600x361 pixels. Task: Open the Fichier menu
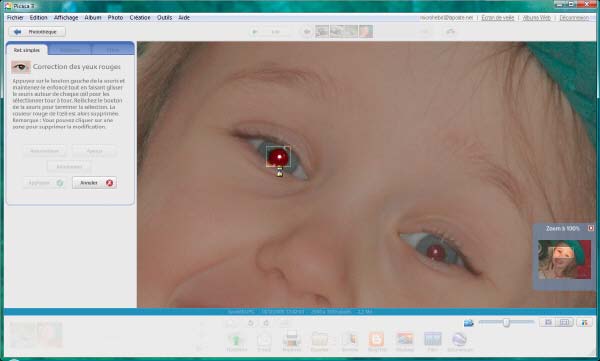pos(15,18)
